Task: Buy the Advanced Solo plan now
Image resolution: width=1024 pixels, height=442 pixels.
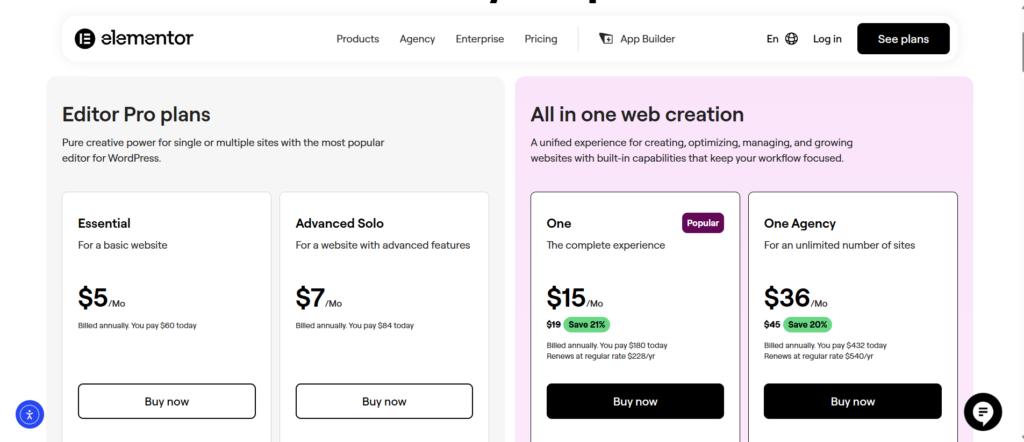Action: (384, 401)
